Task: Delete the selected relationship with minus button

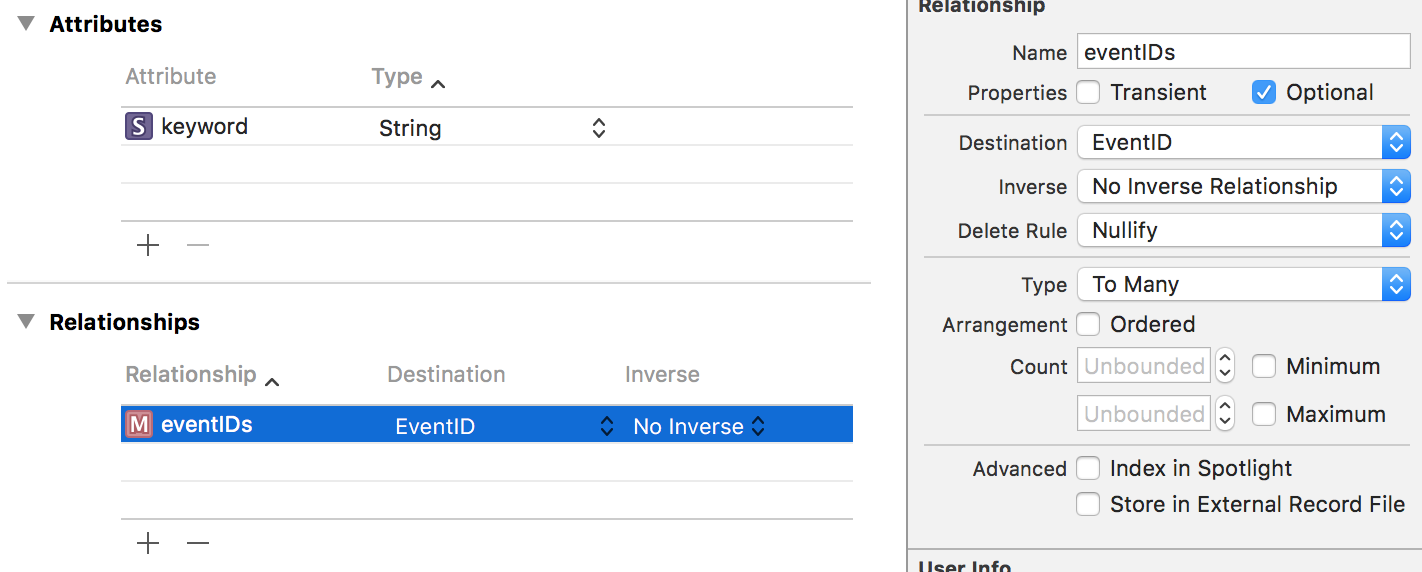Action: pos(198,543)
